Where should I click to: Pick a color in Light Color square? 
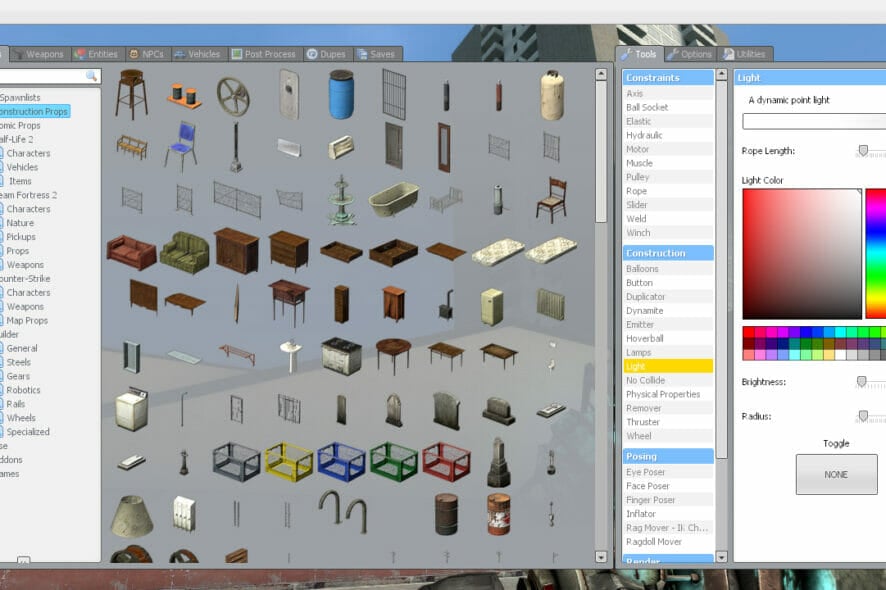[x=802, y=254]
